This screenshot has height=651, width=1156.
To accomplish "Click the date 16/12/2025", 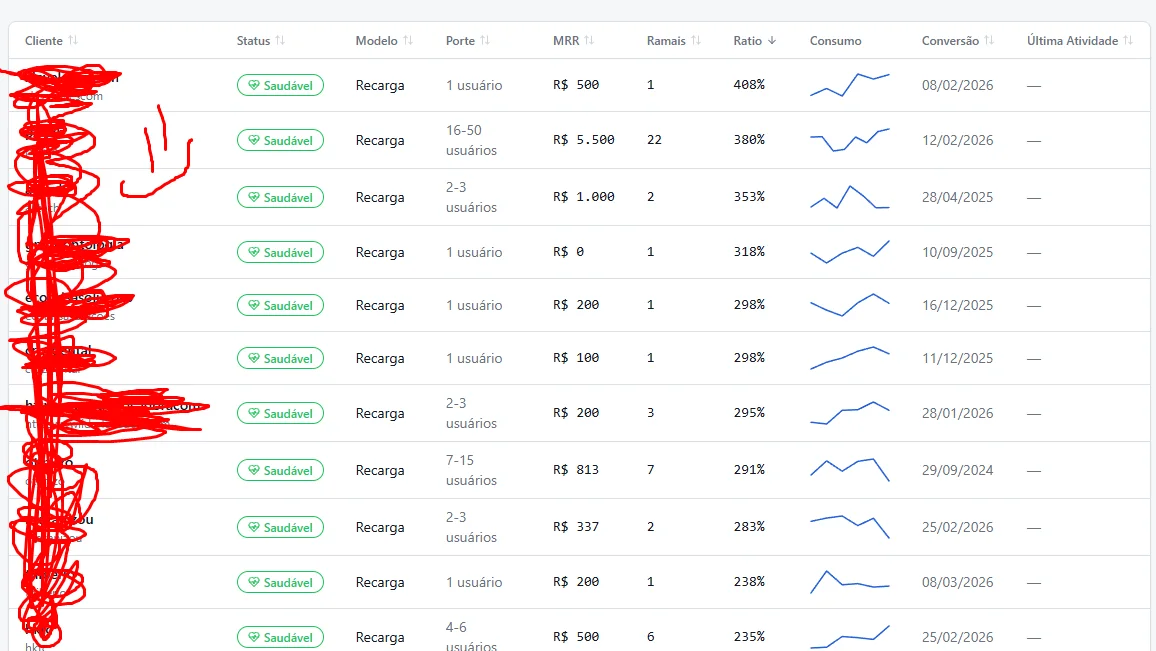I will point(957,304).
